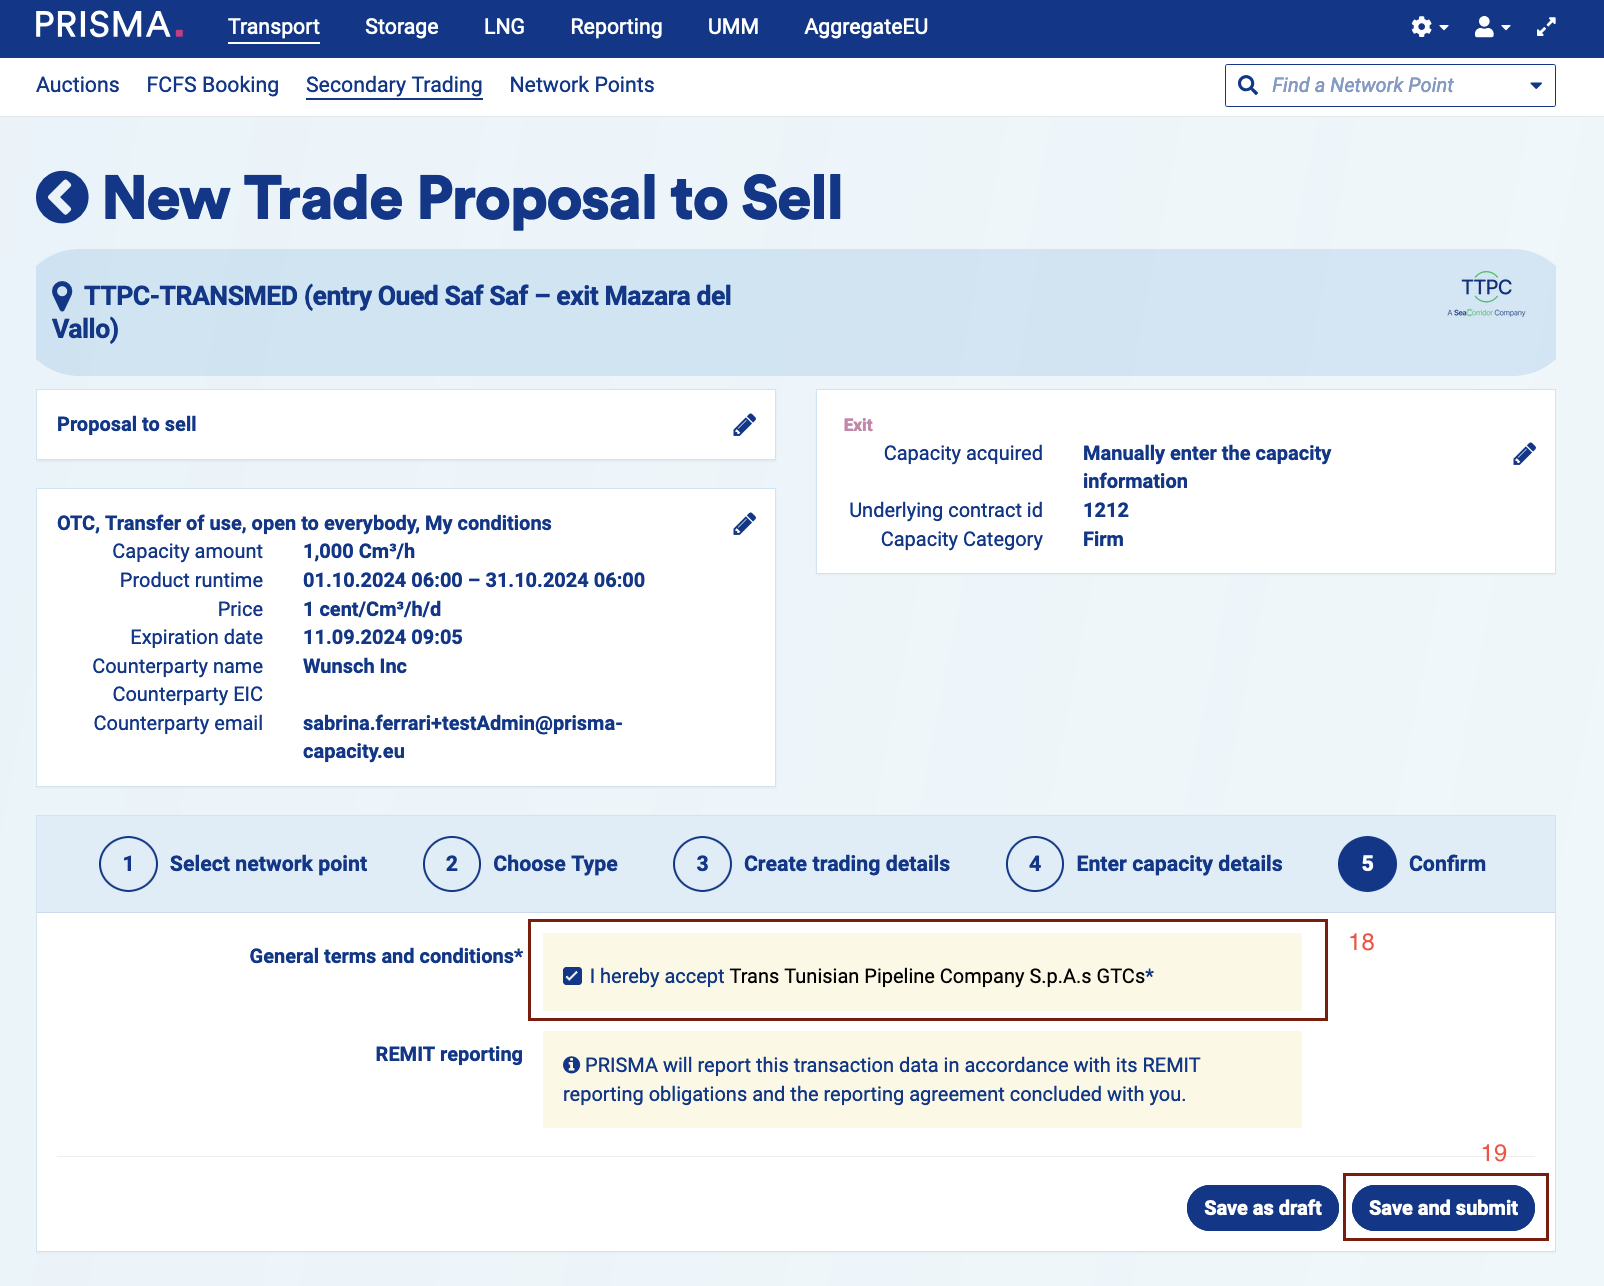Expand the Find a Network Point dropdown

[1535, 86]
